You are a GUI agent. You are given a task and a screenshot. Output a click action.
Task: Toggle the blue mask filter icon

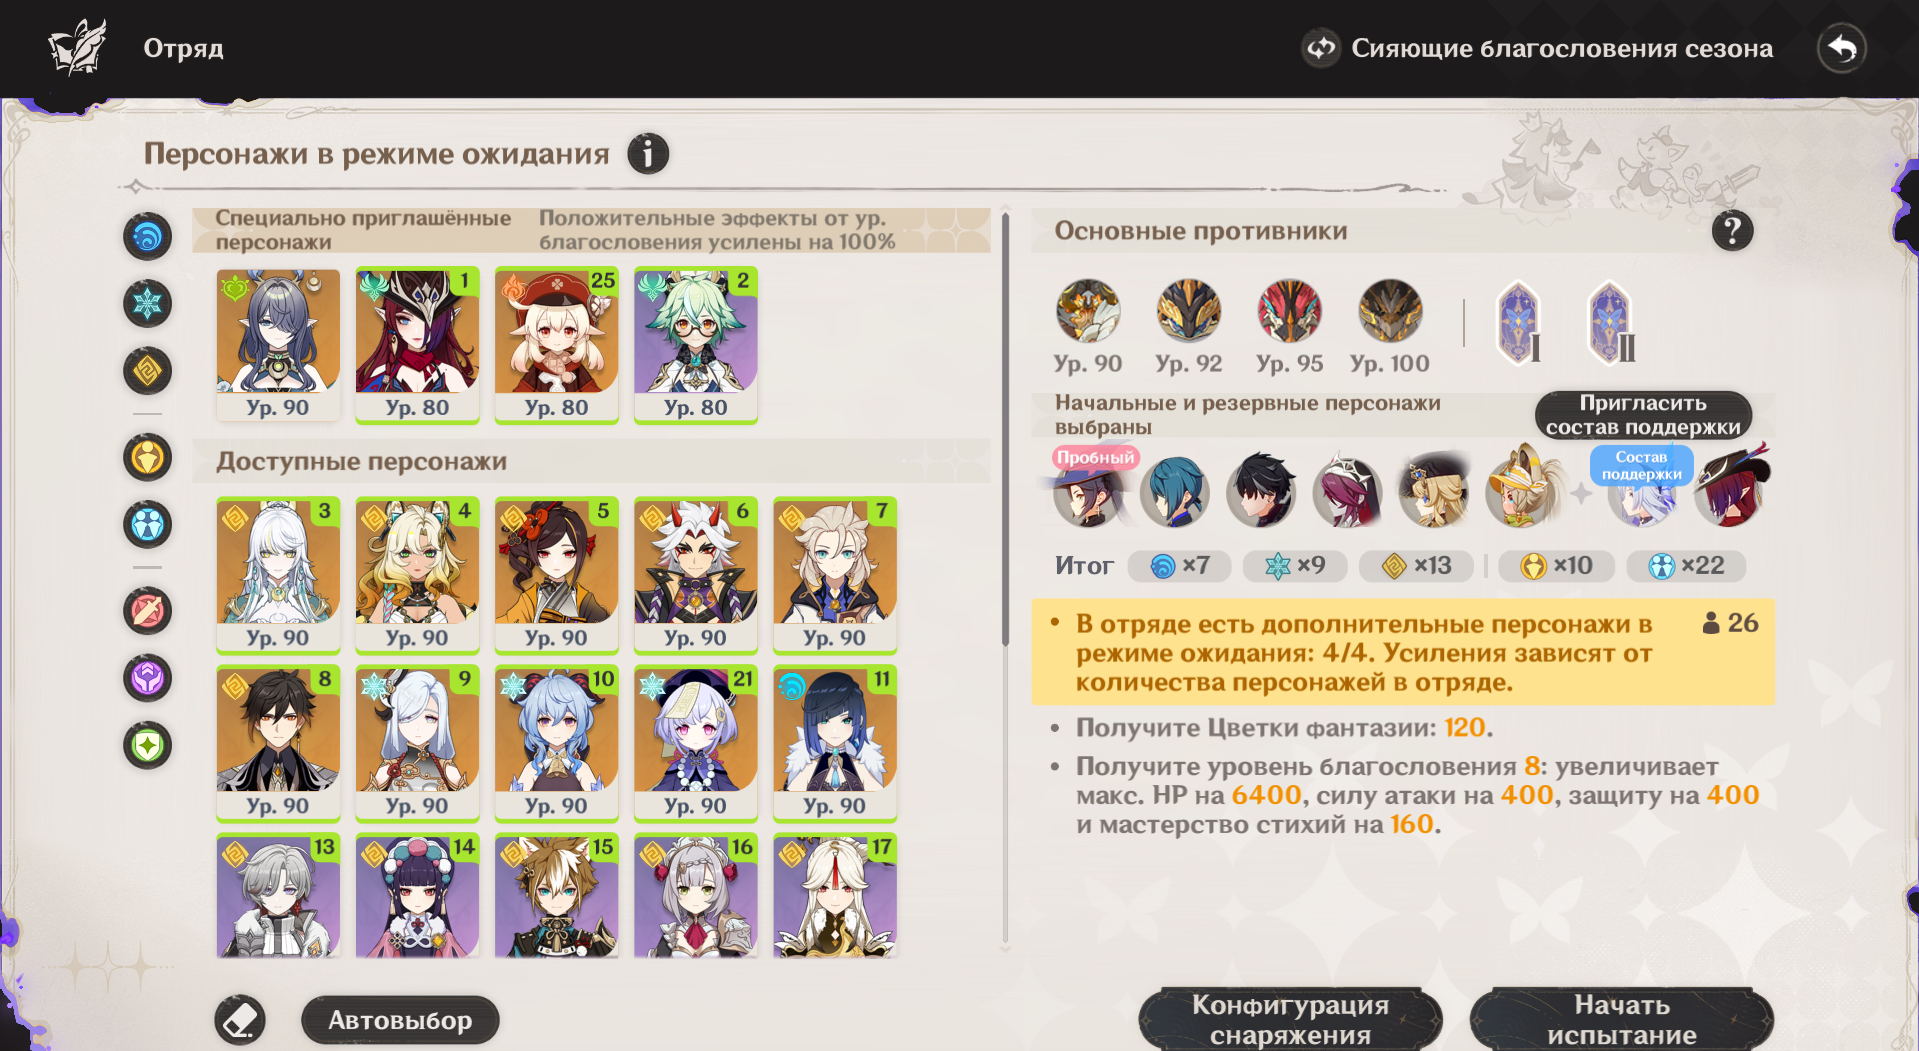click(148, 524)
